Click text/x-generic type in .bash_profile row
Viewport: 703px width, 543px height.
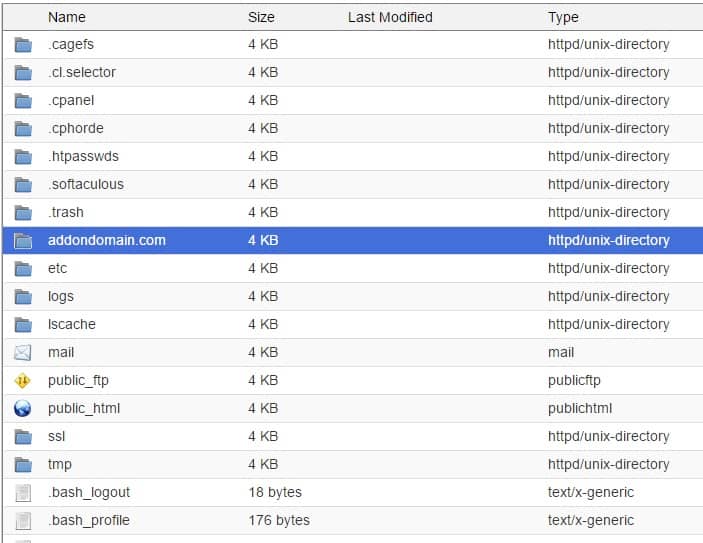click(591, 520)
